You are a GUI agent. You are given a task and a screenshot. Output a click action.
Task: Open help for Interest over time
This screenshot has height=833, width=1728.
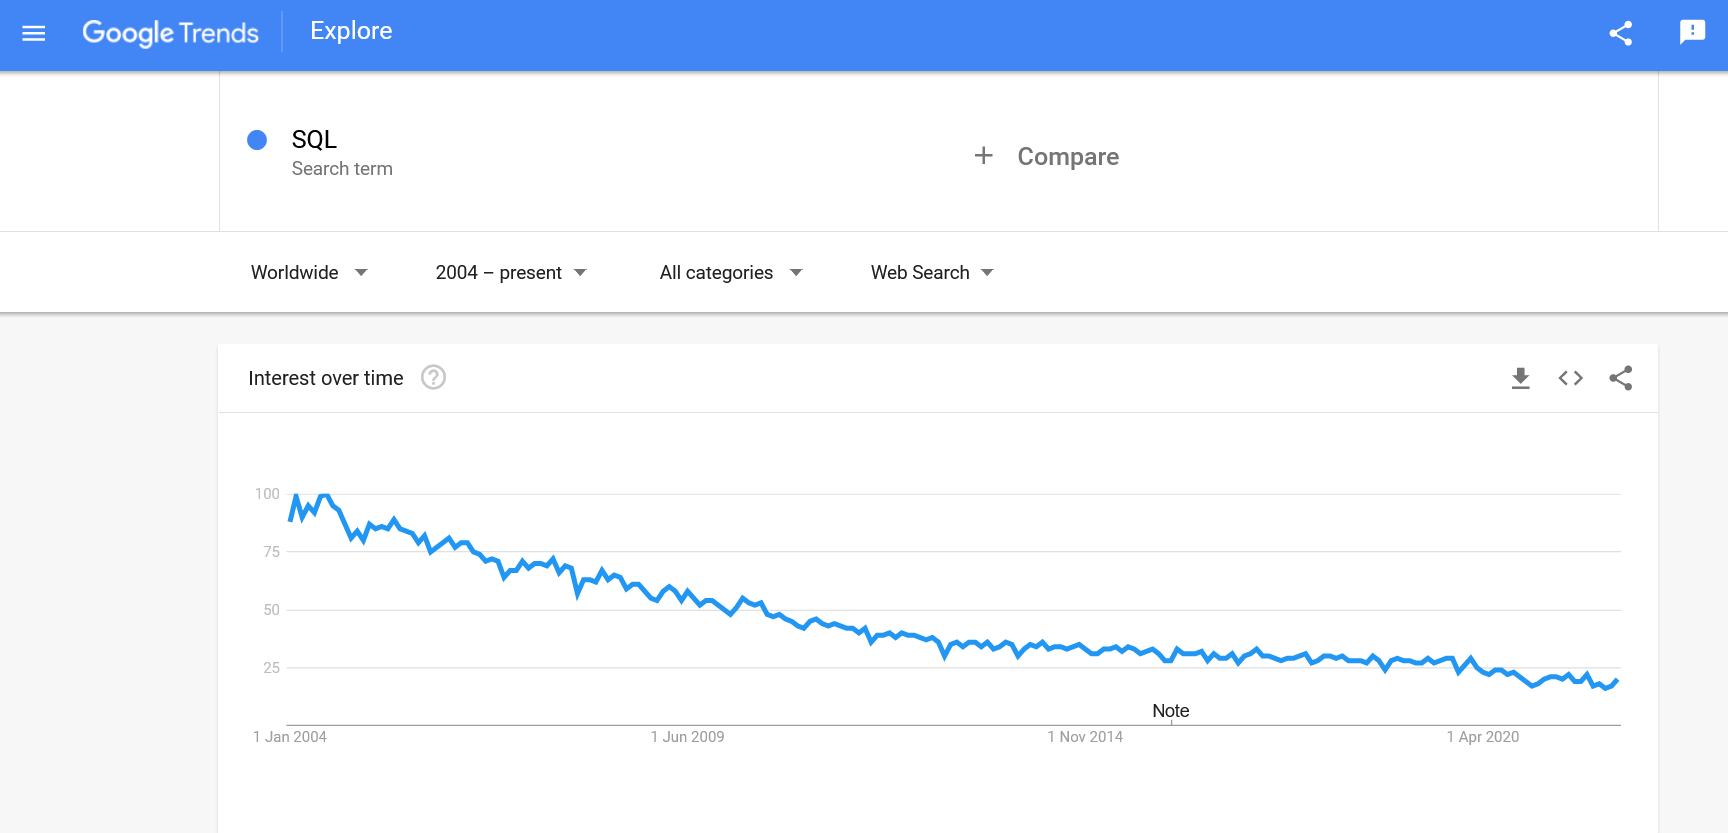tap(433, 378)
